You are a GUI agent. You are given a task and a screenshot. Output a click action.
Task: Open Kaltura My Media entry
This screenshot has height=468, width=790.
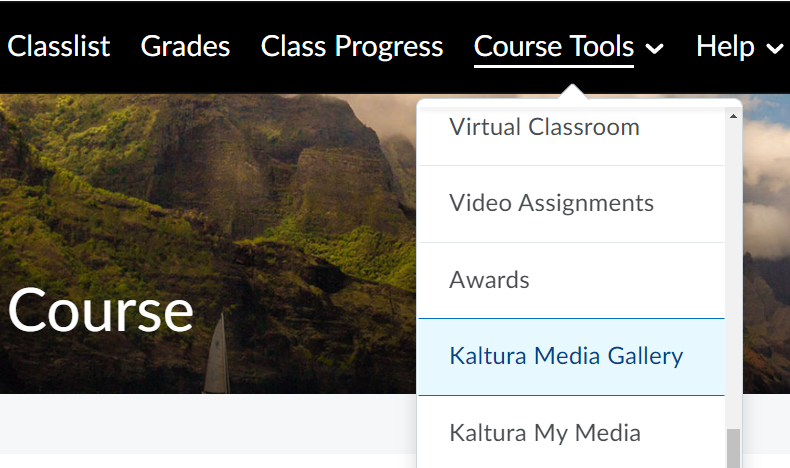pos(544,432)
